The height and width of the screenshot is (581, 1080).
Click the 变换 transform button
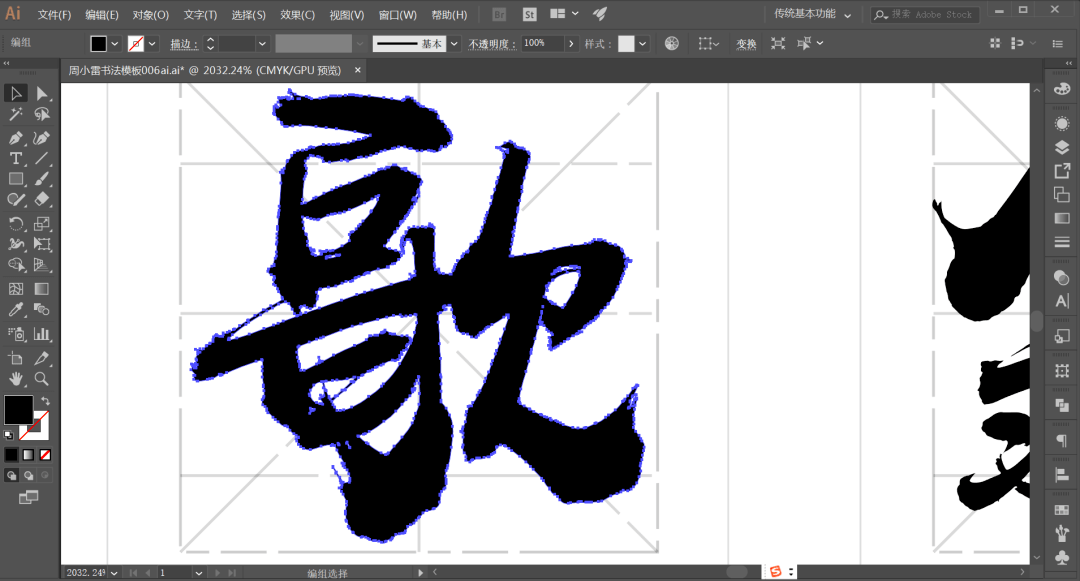(746, 44)
